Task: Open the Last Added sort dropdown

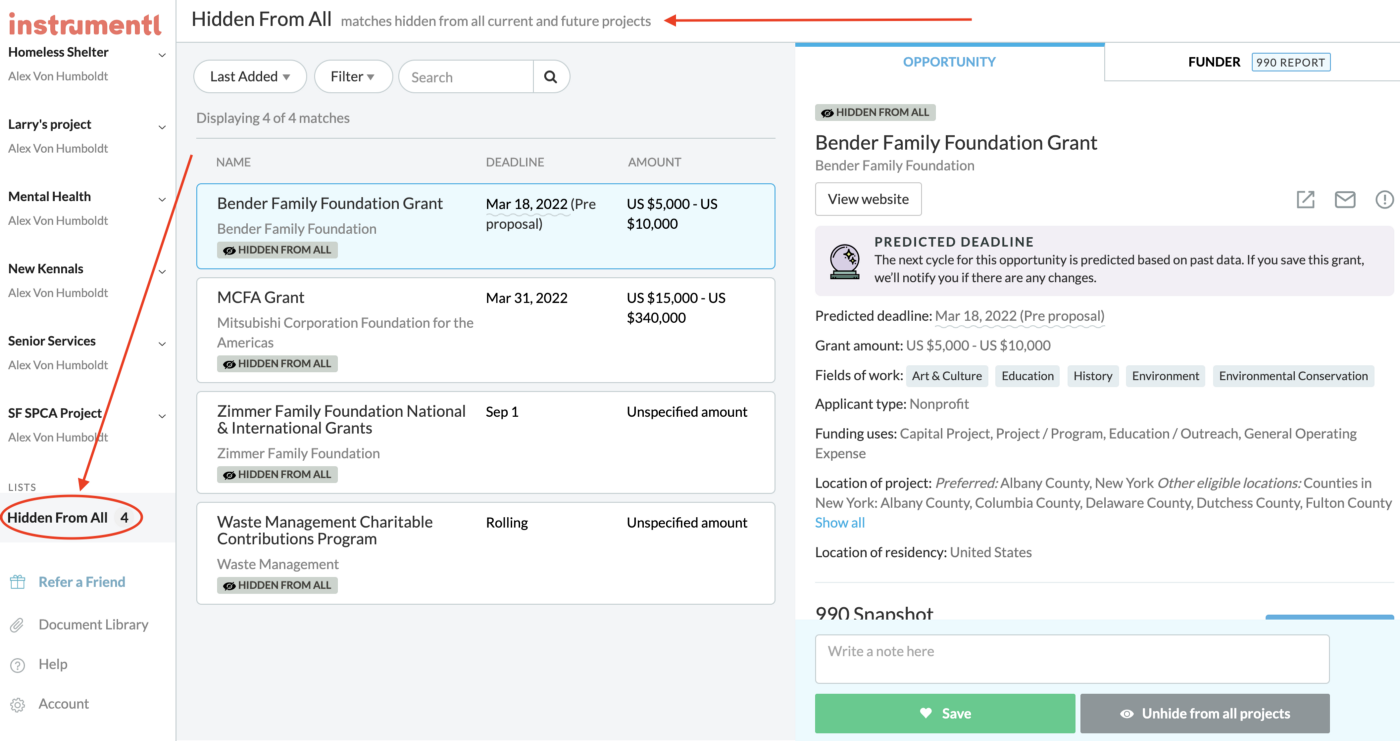Action: pos(250,77)
